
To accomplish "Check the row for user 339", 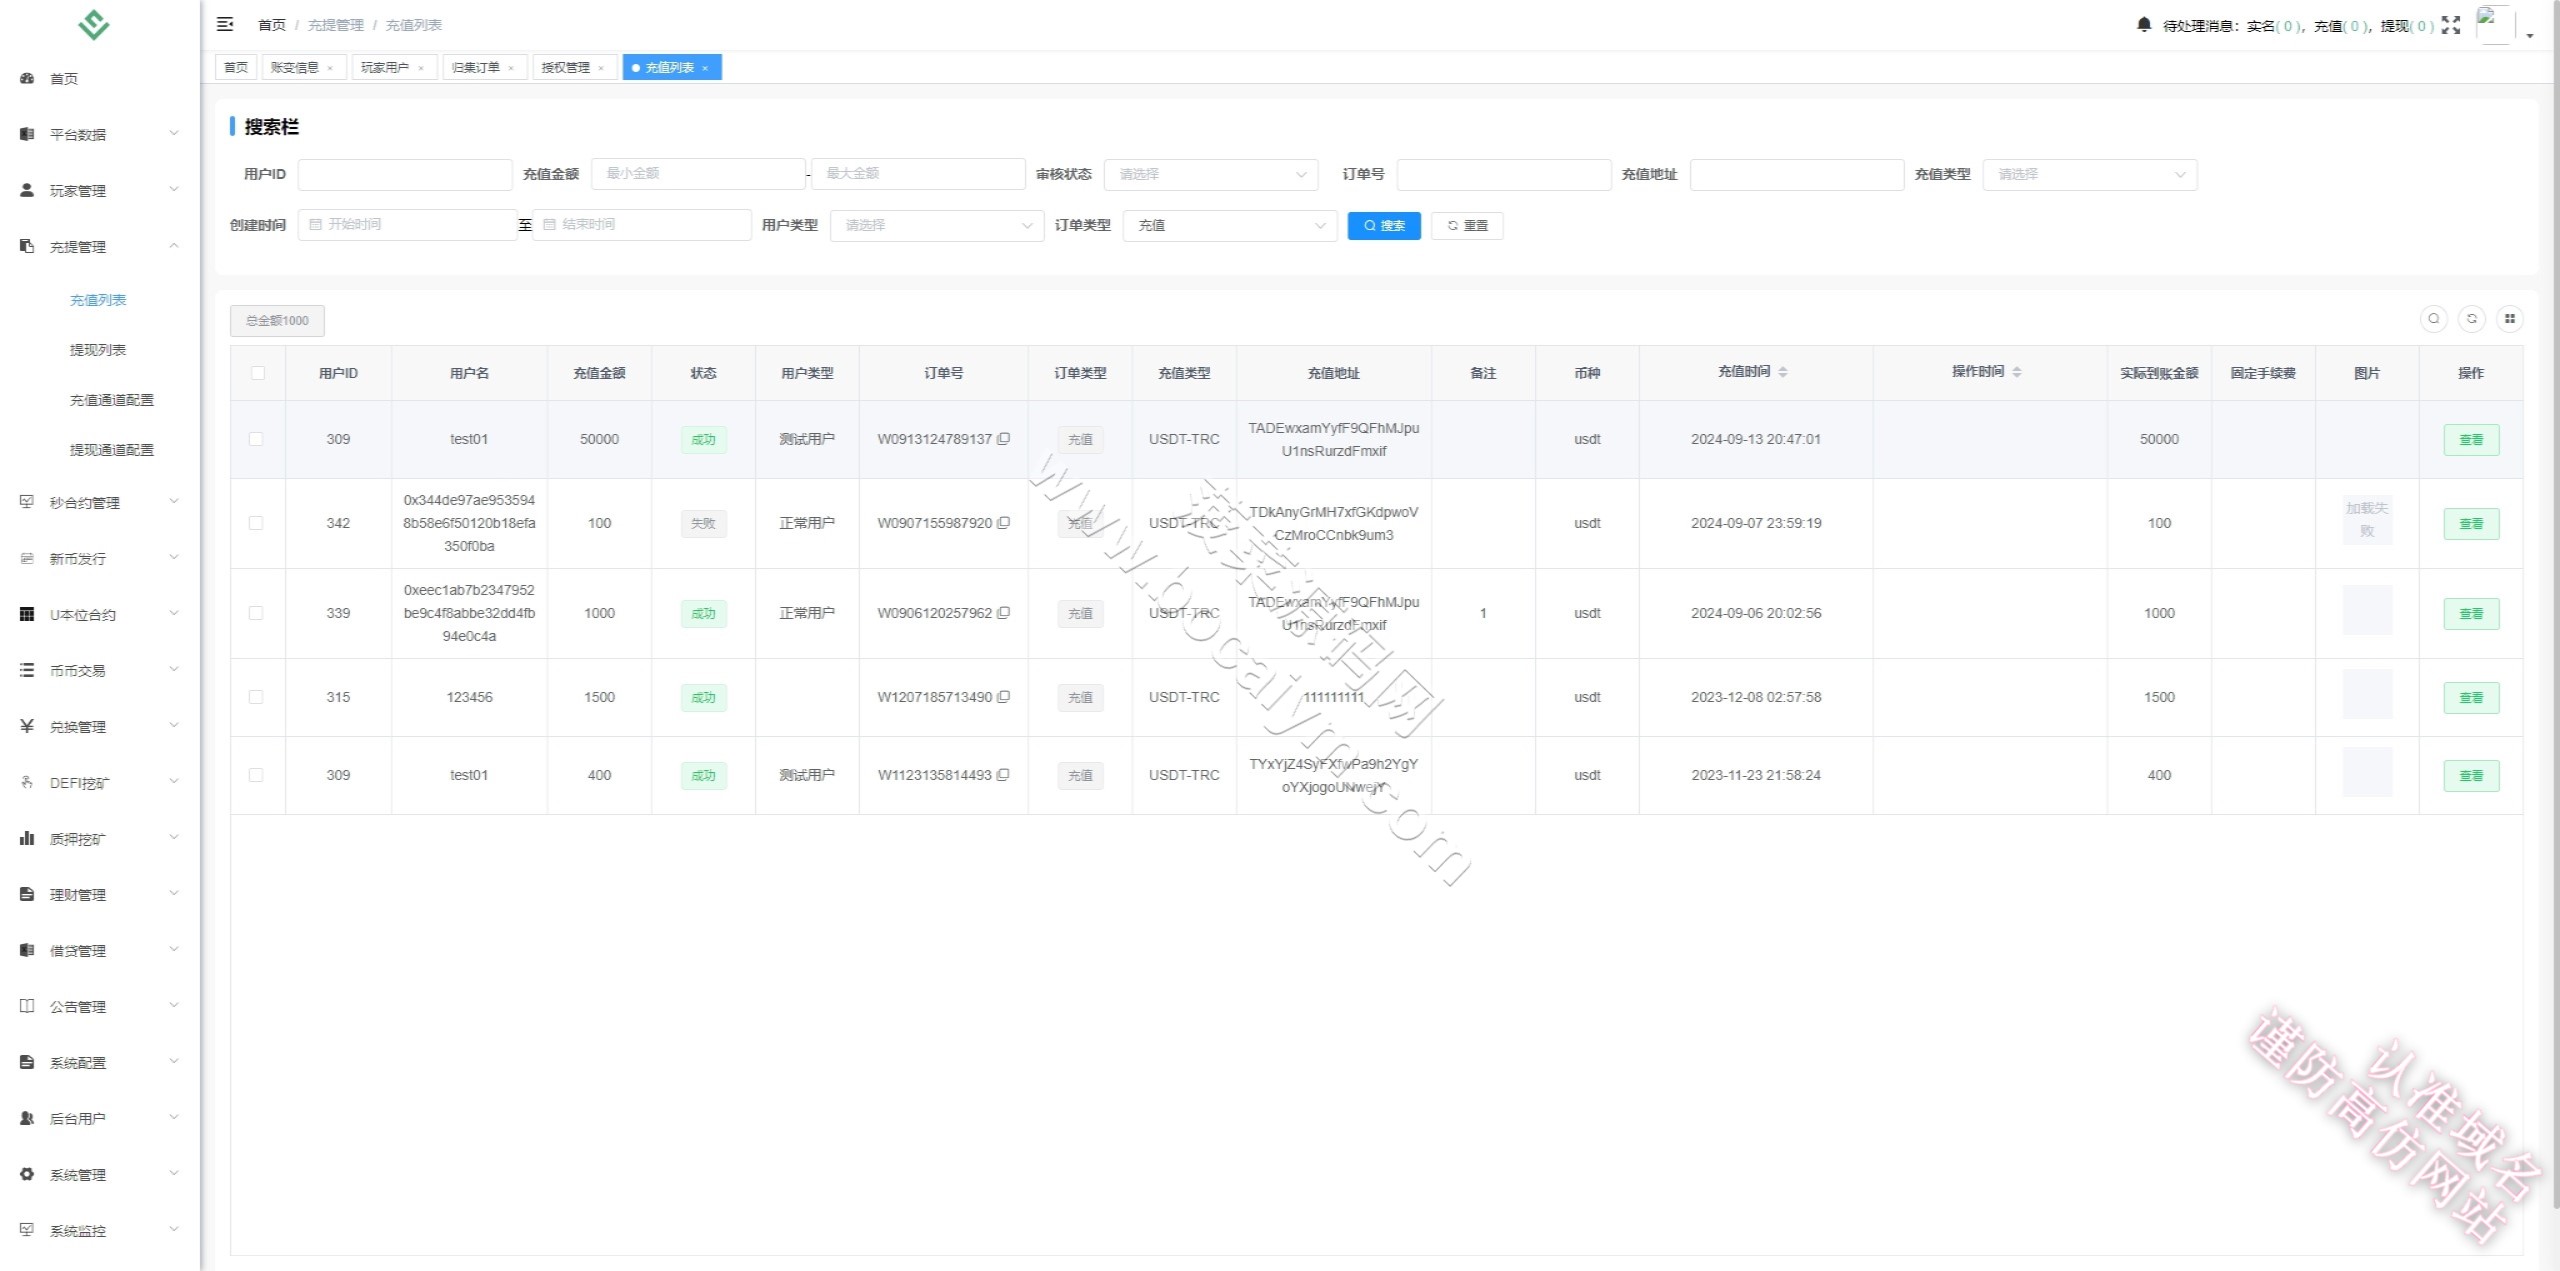I will [x=256, y=613].
